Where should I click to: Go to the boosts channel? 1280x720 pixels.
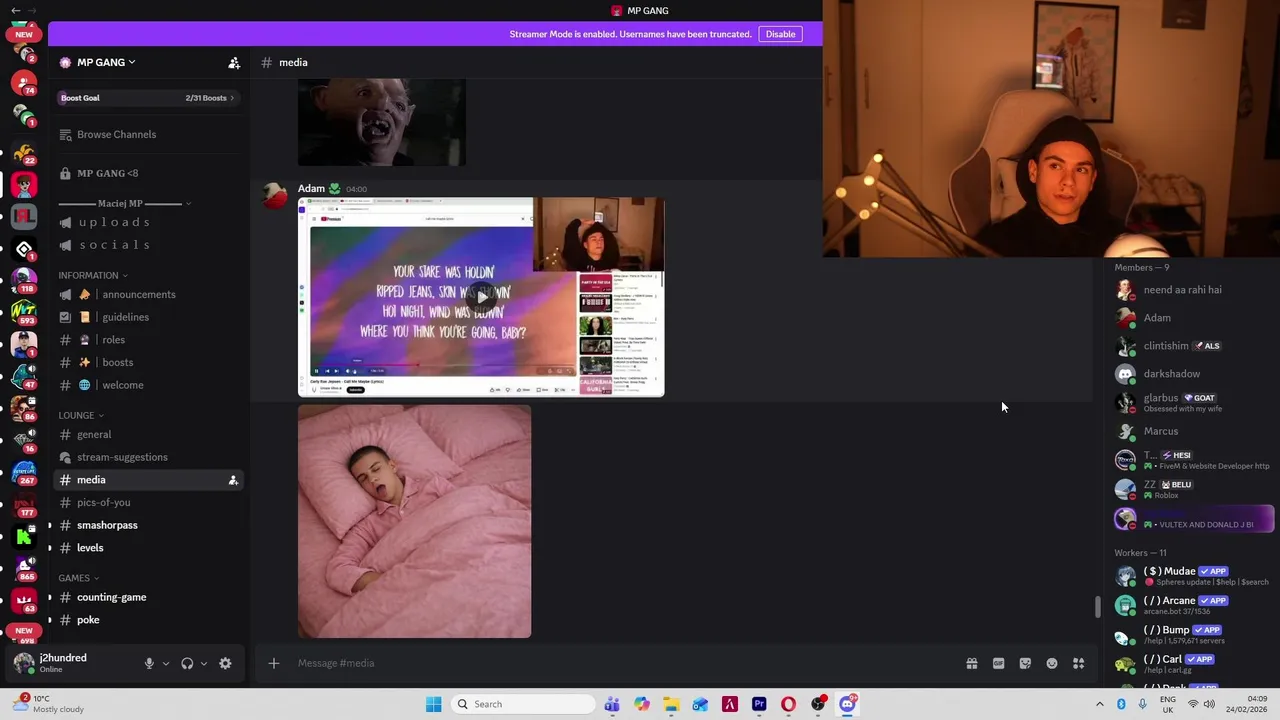pyautogui.click(x=147, y=362)
